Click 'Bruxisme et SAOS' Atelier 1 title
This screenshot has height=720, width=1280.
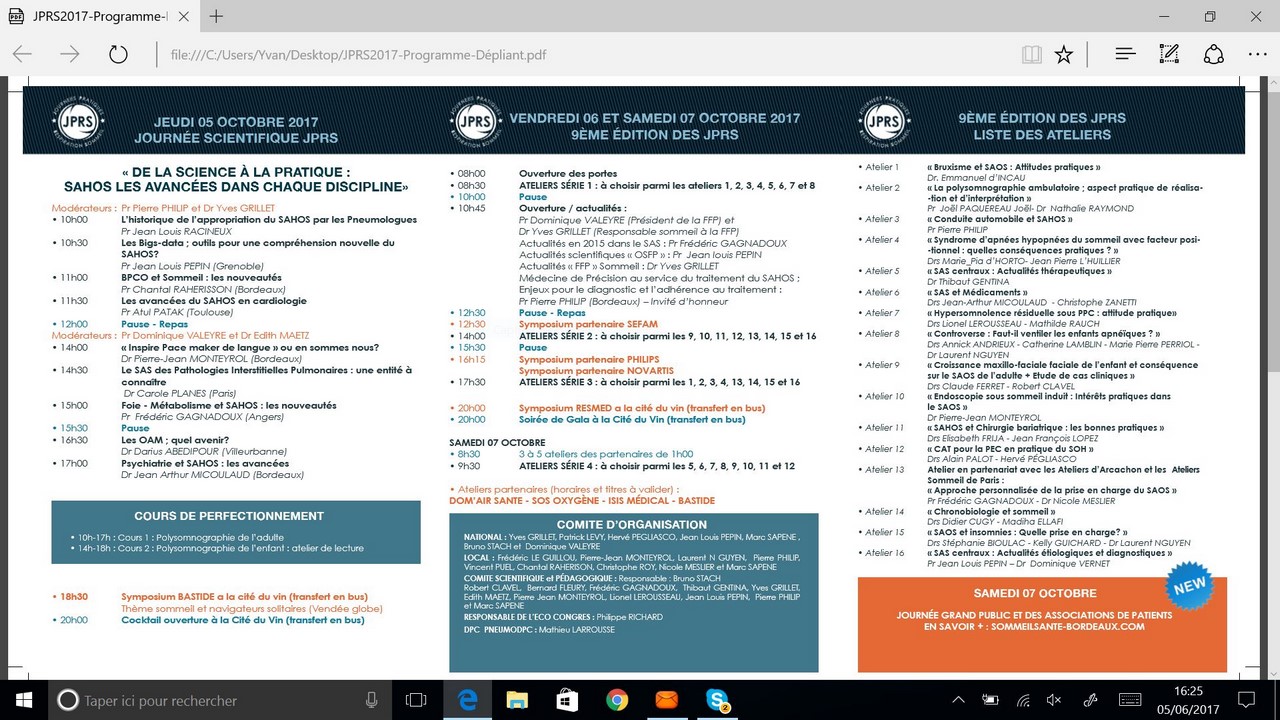1014,167
